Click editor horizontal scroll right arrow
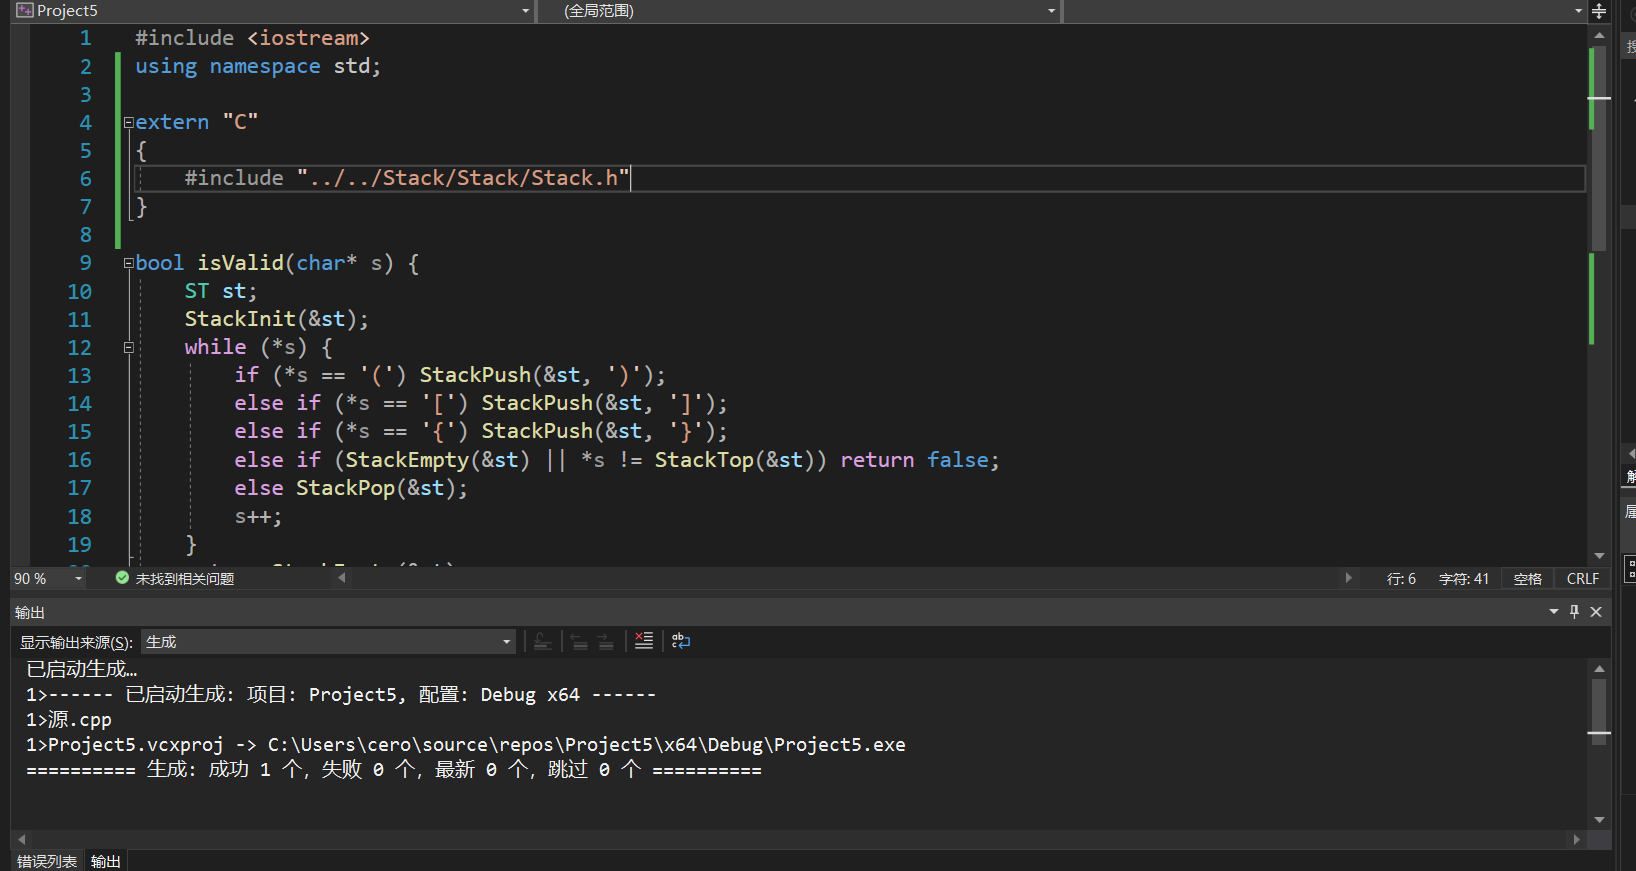Screen dimensions: 1636x871 point(1348,577)
